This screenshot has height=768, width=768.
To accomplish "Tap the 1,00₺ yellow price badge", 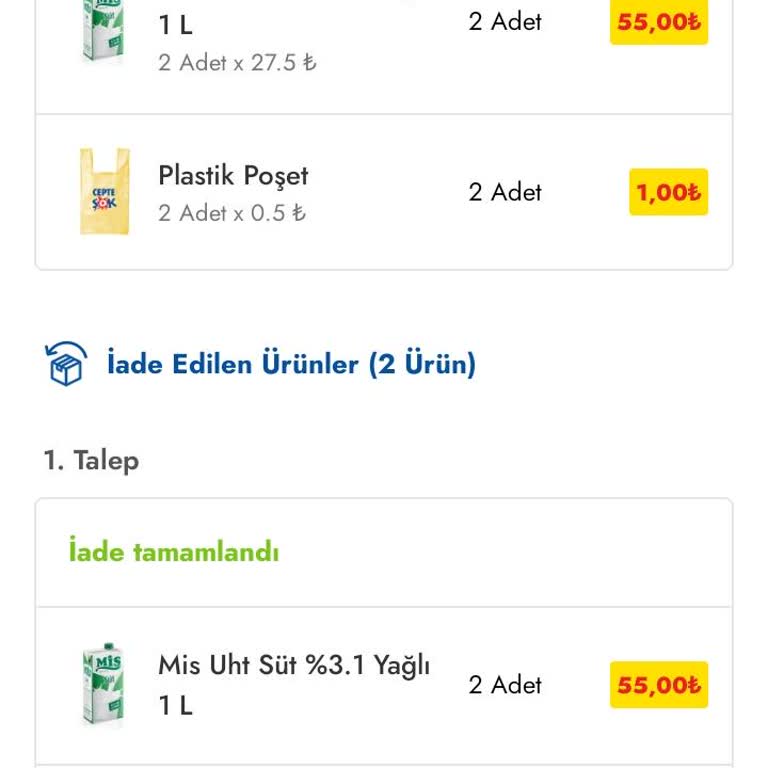I will 668,192.
